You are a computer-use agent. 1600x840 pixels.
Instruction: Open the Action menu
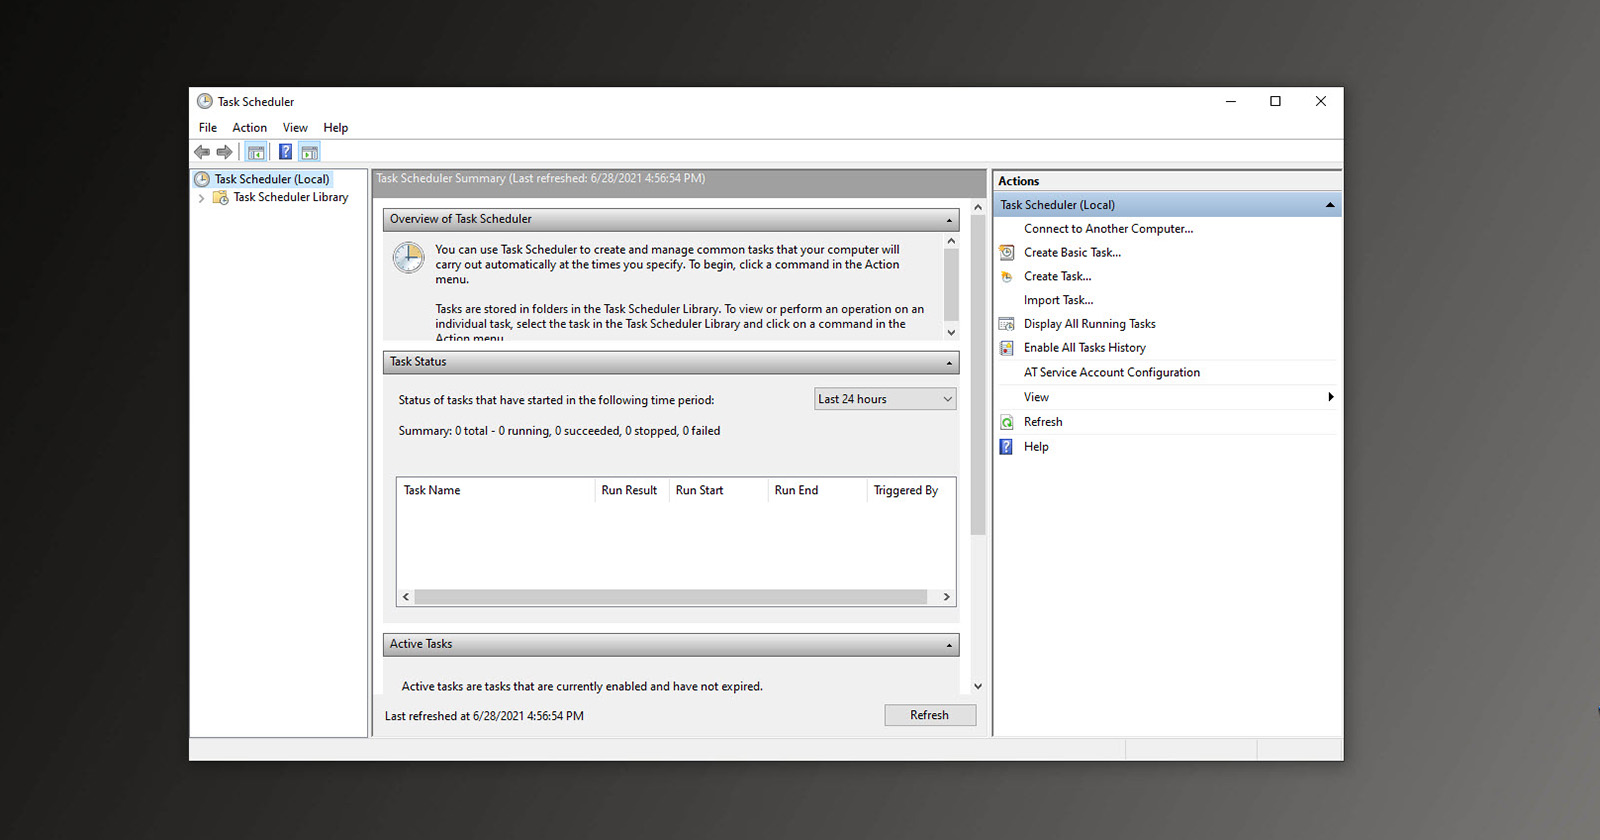coord(250,128)
